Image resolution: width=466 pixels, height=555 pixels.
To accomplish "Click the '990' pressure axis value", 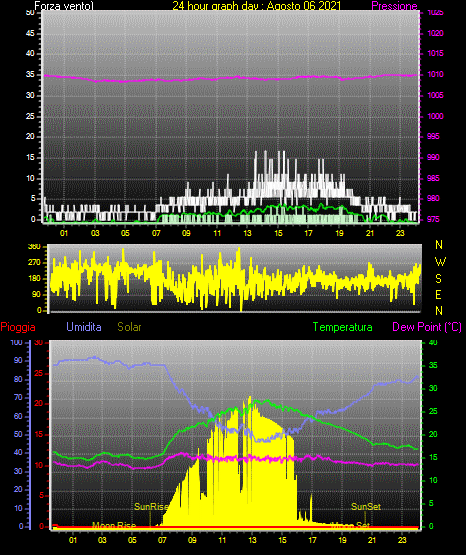I will coord(433,157).
